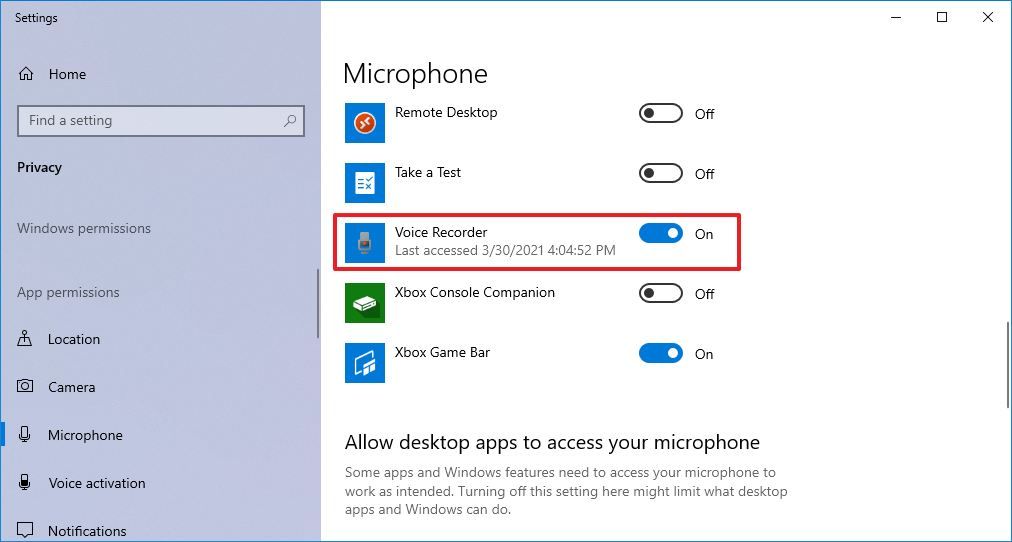Click the search magnifier icon
This screenshot has width=1012, height=542.
coord(290,121)
